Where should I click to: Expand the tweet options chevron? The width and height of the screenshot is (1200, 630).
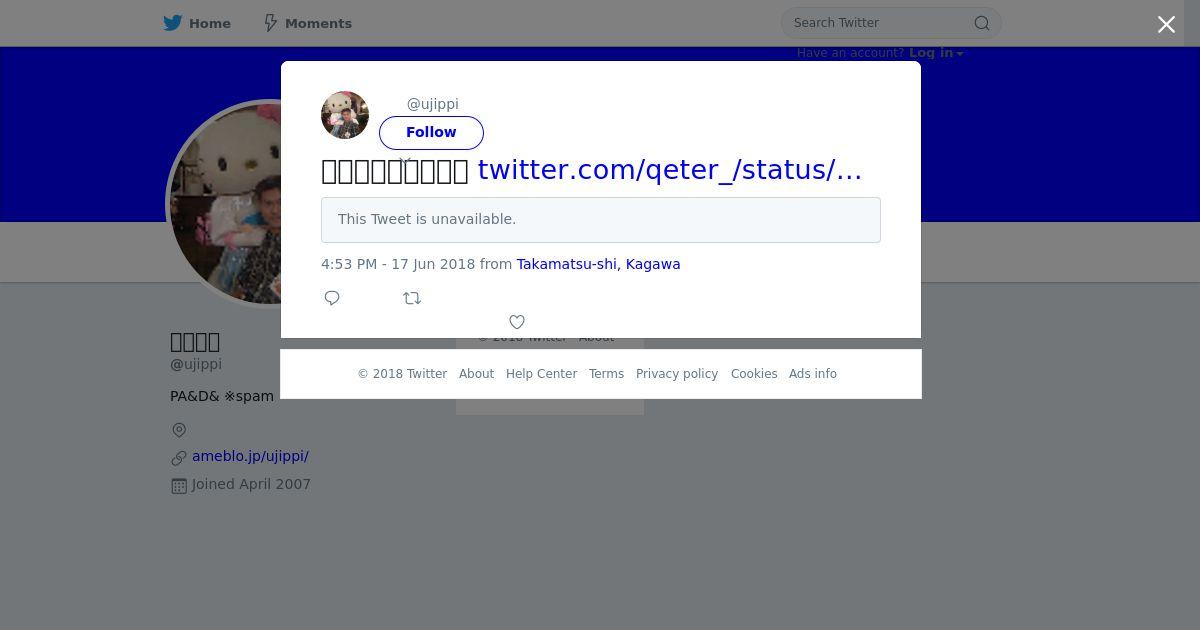click(405, 160)
